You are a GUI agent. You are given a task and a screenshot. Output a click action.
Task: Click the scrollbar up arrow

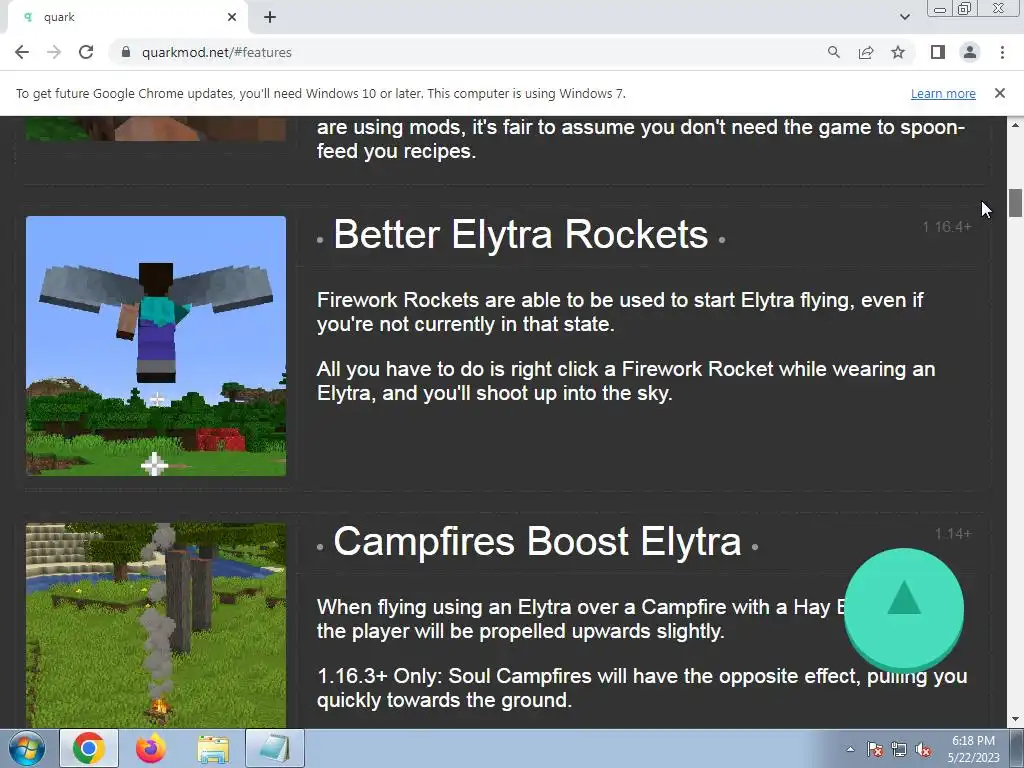(x=1015, y=125)
